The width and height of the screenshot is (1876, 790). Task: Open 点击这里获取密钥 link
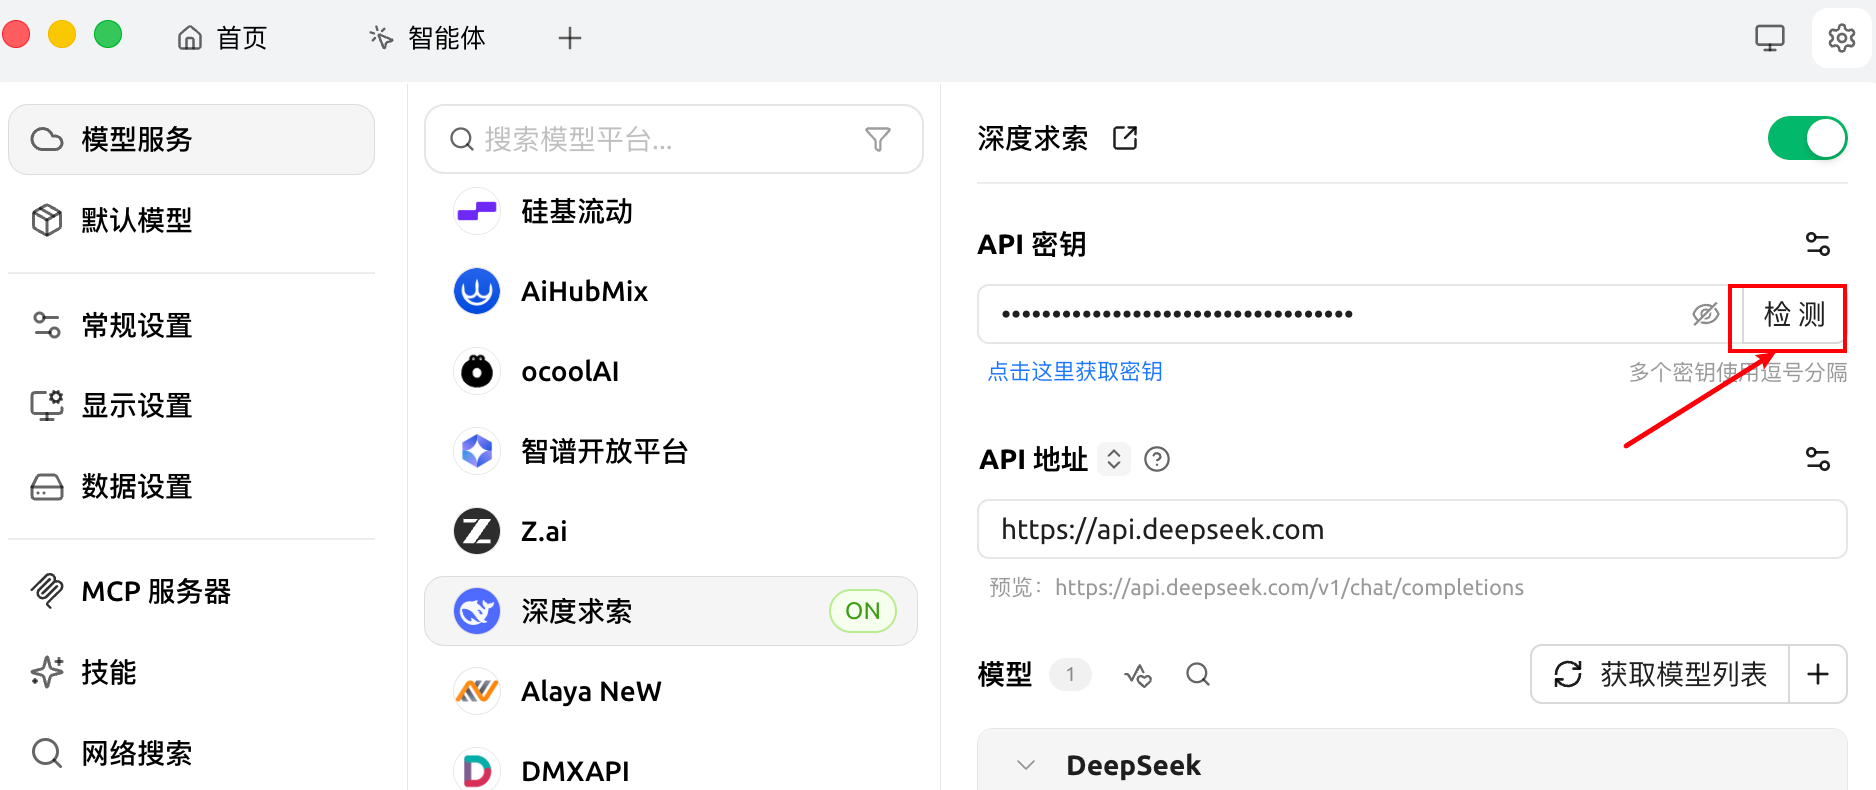click(x=1075, y=372)
